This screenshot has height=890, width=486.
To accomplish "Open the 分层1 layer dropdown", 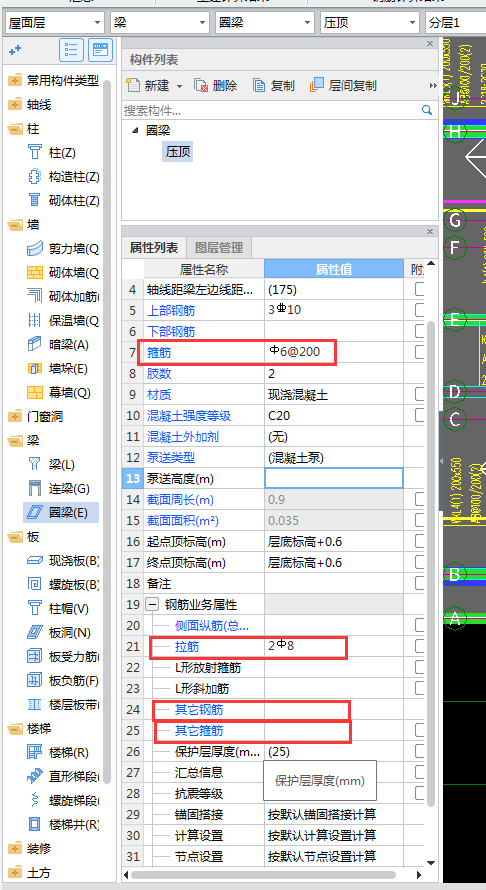I will point(455,23).
